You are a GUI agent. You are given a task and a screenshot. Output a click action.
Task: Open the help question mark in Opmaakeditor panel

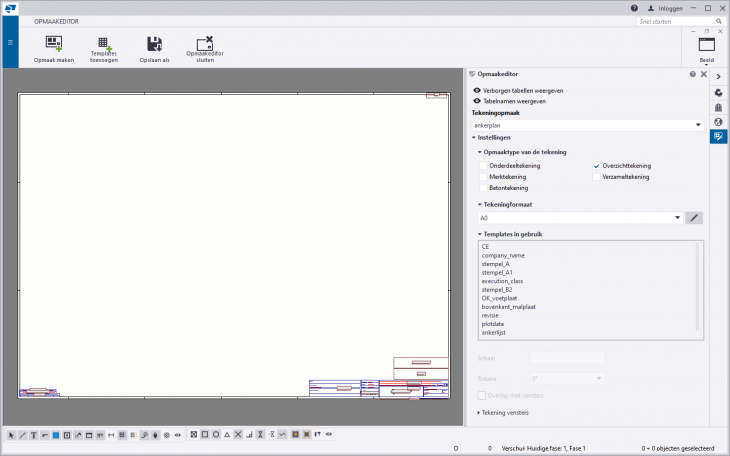click(x=692, y=74)
